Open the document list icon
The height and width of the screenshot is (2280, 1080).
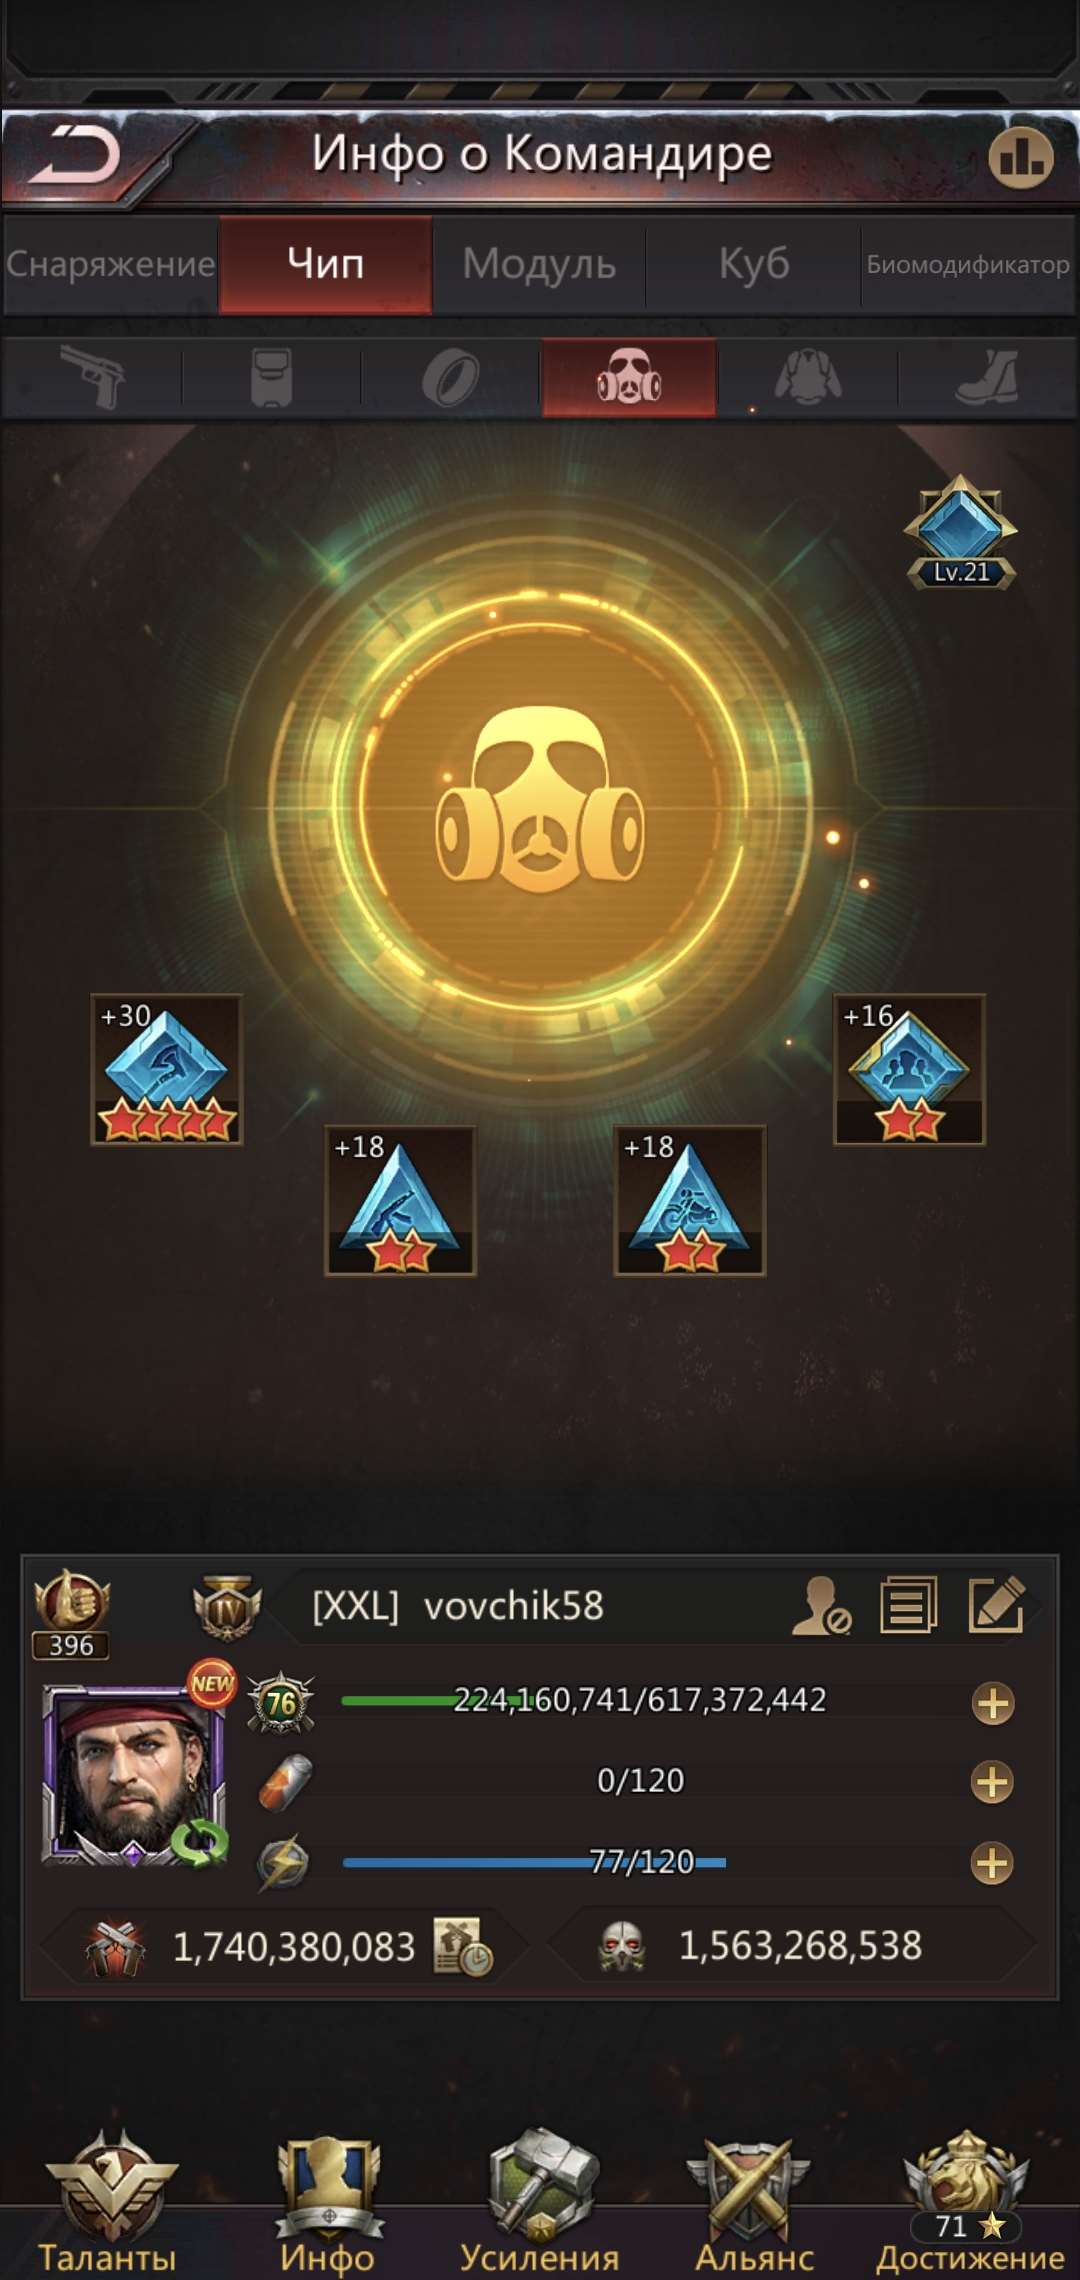(908, 1605)
